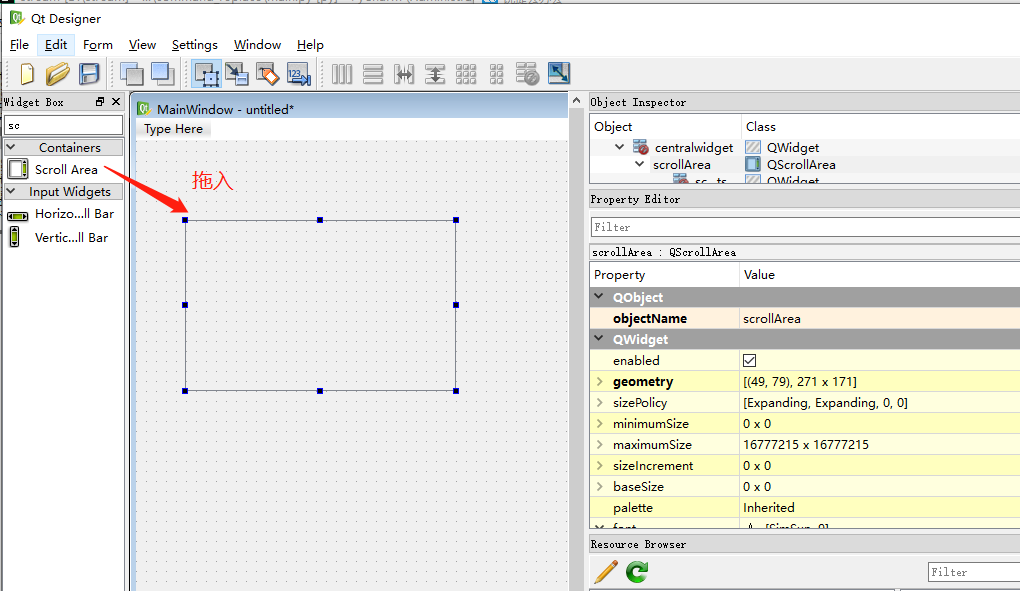The width and height of the screenshot is (1020, 591).
Task: Select the Edit Signals/Slots mode icon
Action: (x=237, y=74)
